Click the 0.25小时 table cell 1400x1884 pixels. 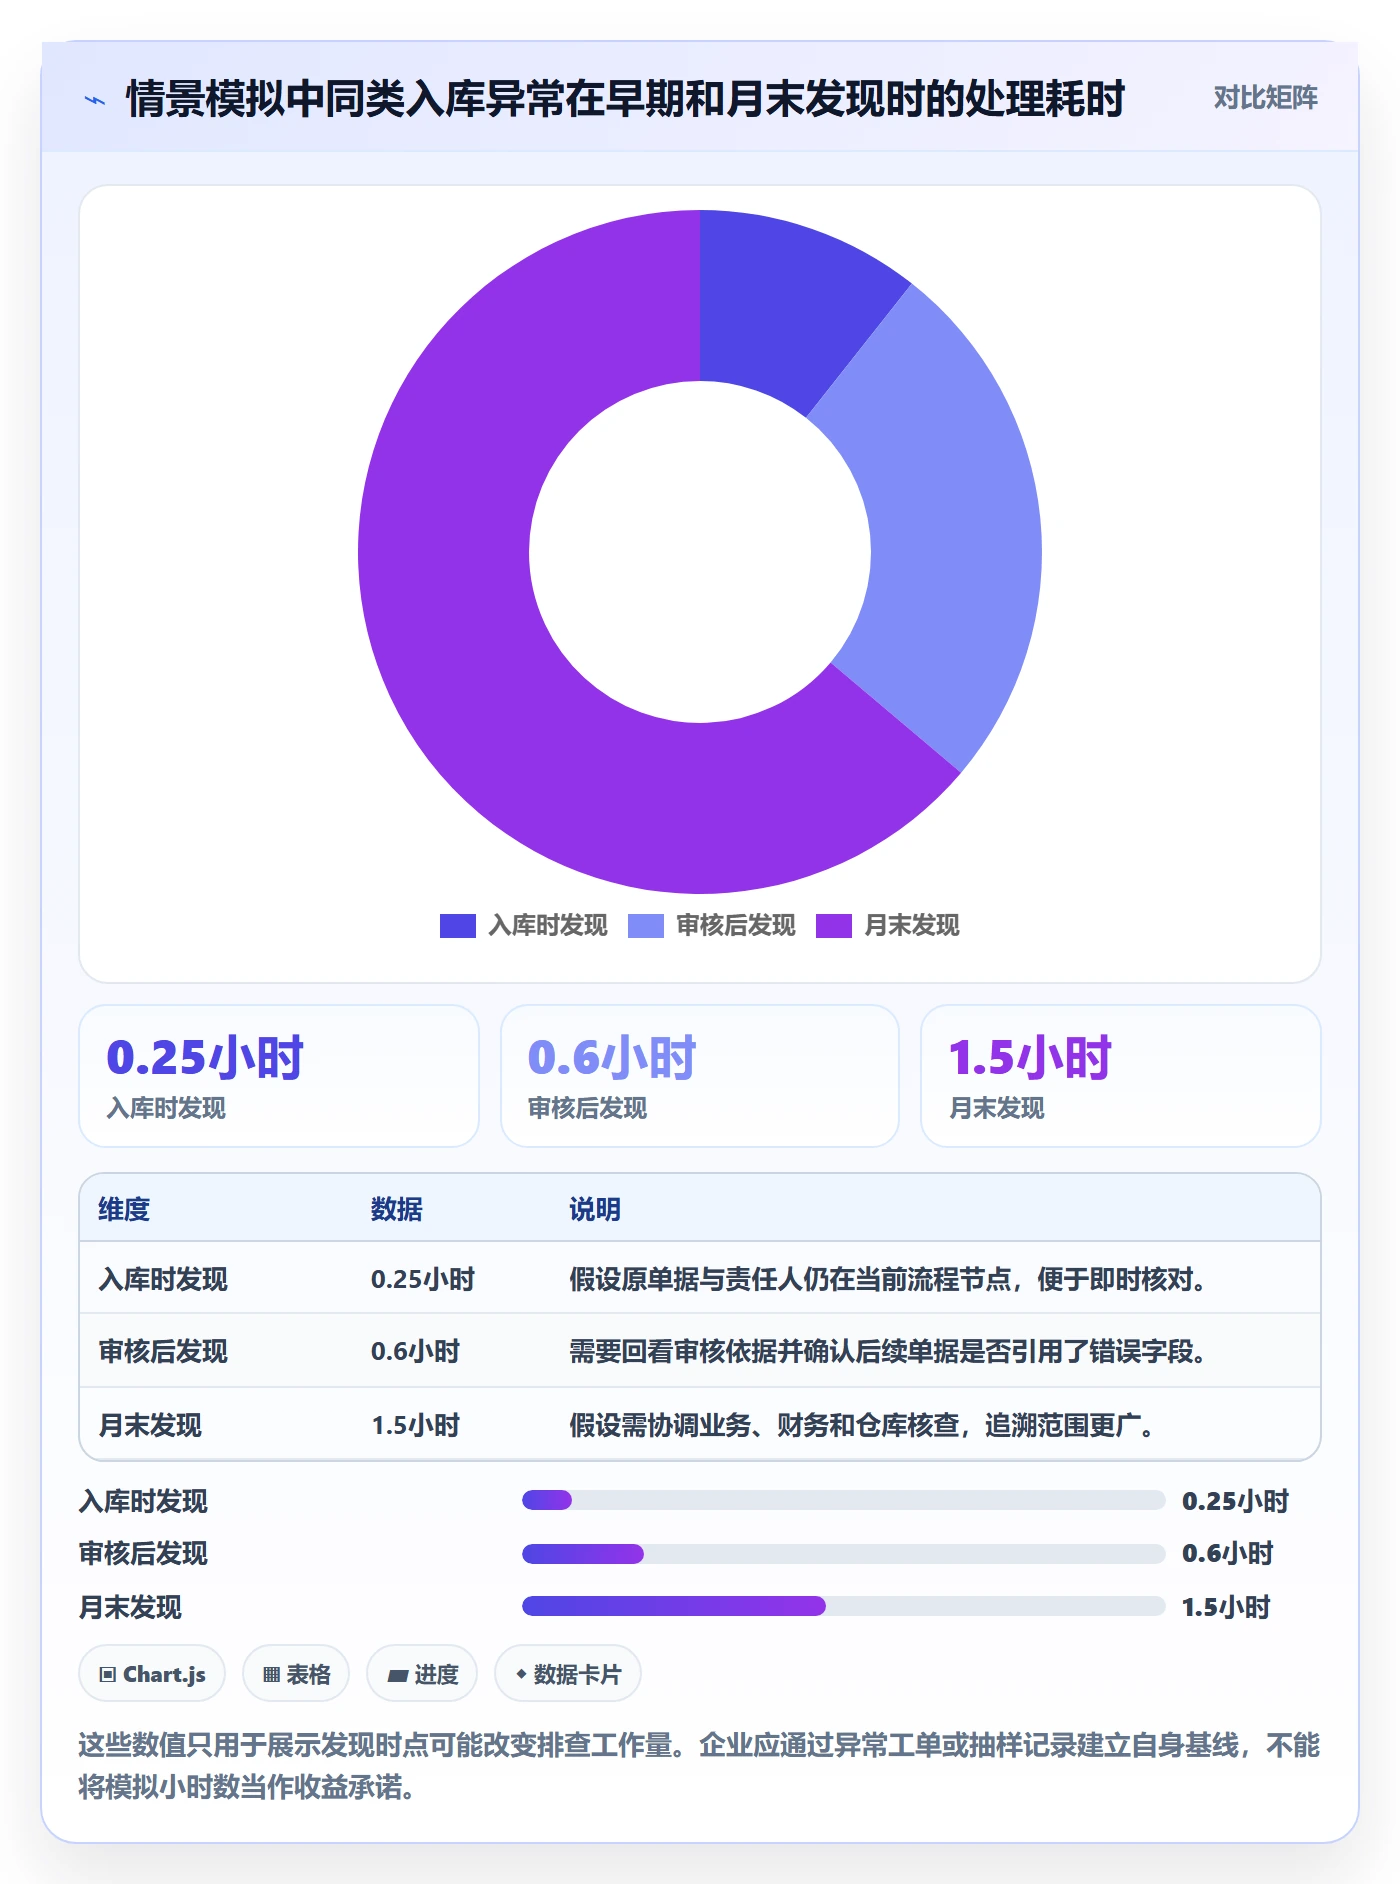click(x=423, y=1279)
